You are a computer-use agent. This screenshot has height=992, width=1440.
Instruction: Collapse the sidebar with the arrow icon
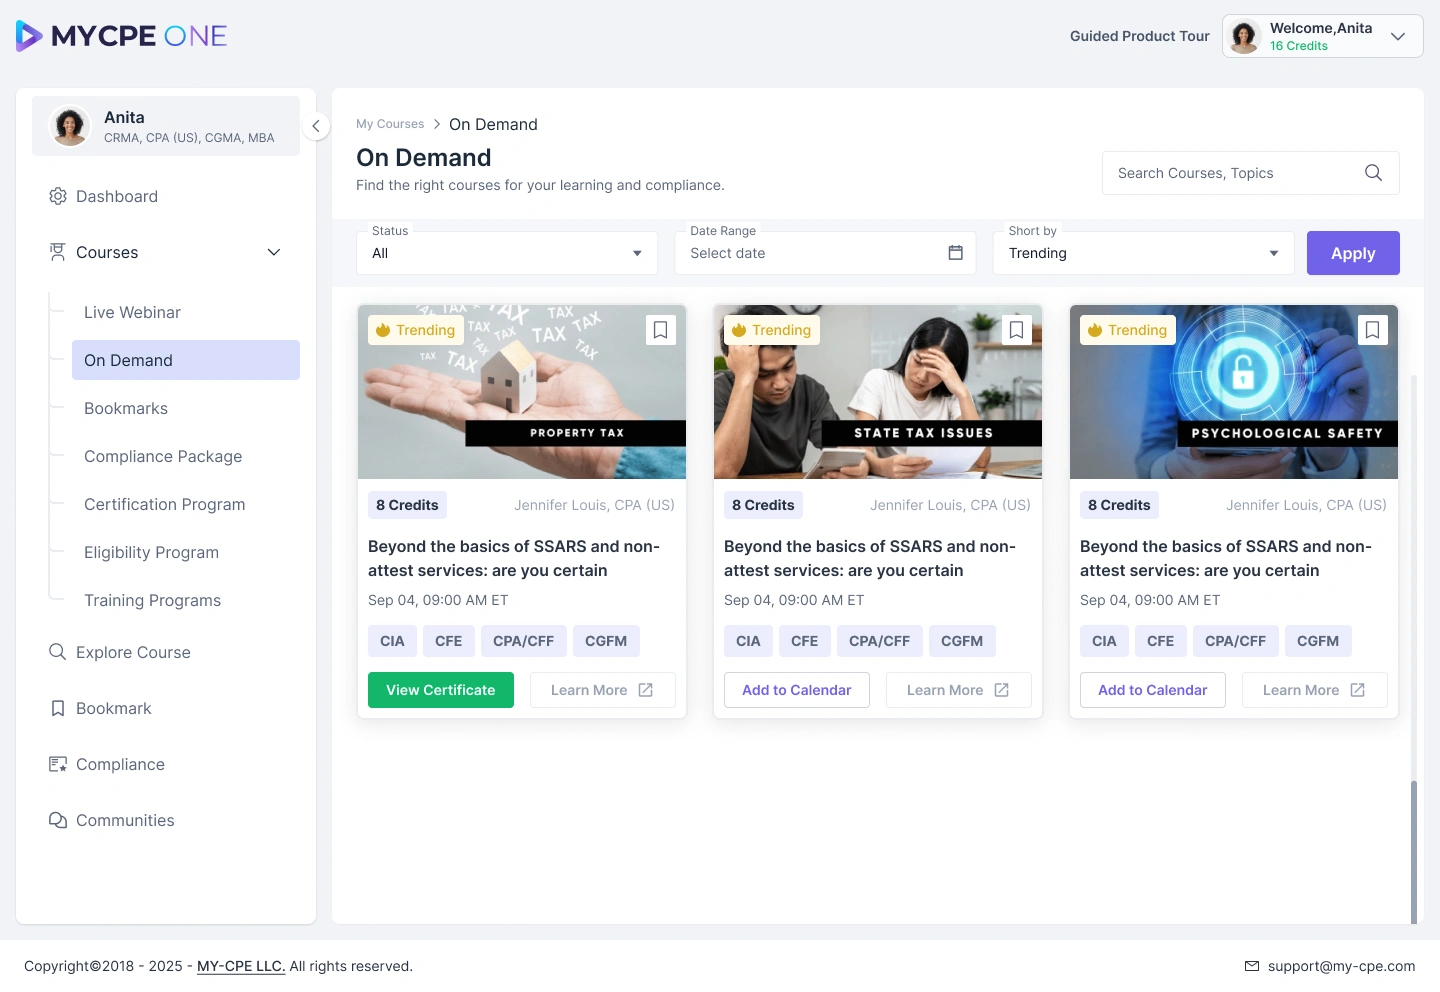pos(316,126)
